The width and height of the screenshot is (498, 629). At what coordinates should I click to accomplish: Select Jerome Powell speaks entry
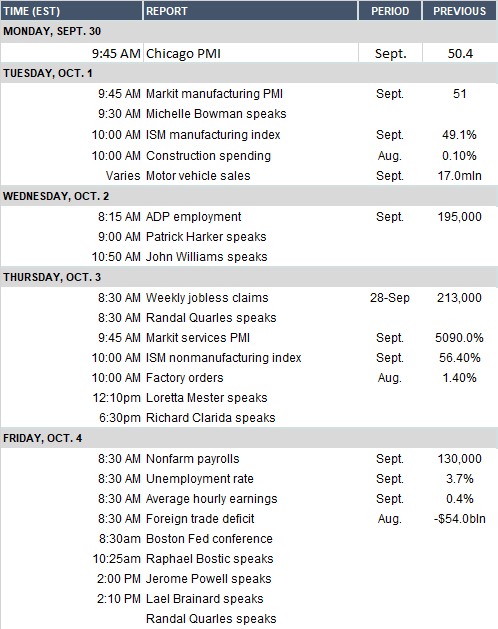[x=208, y=579]
